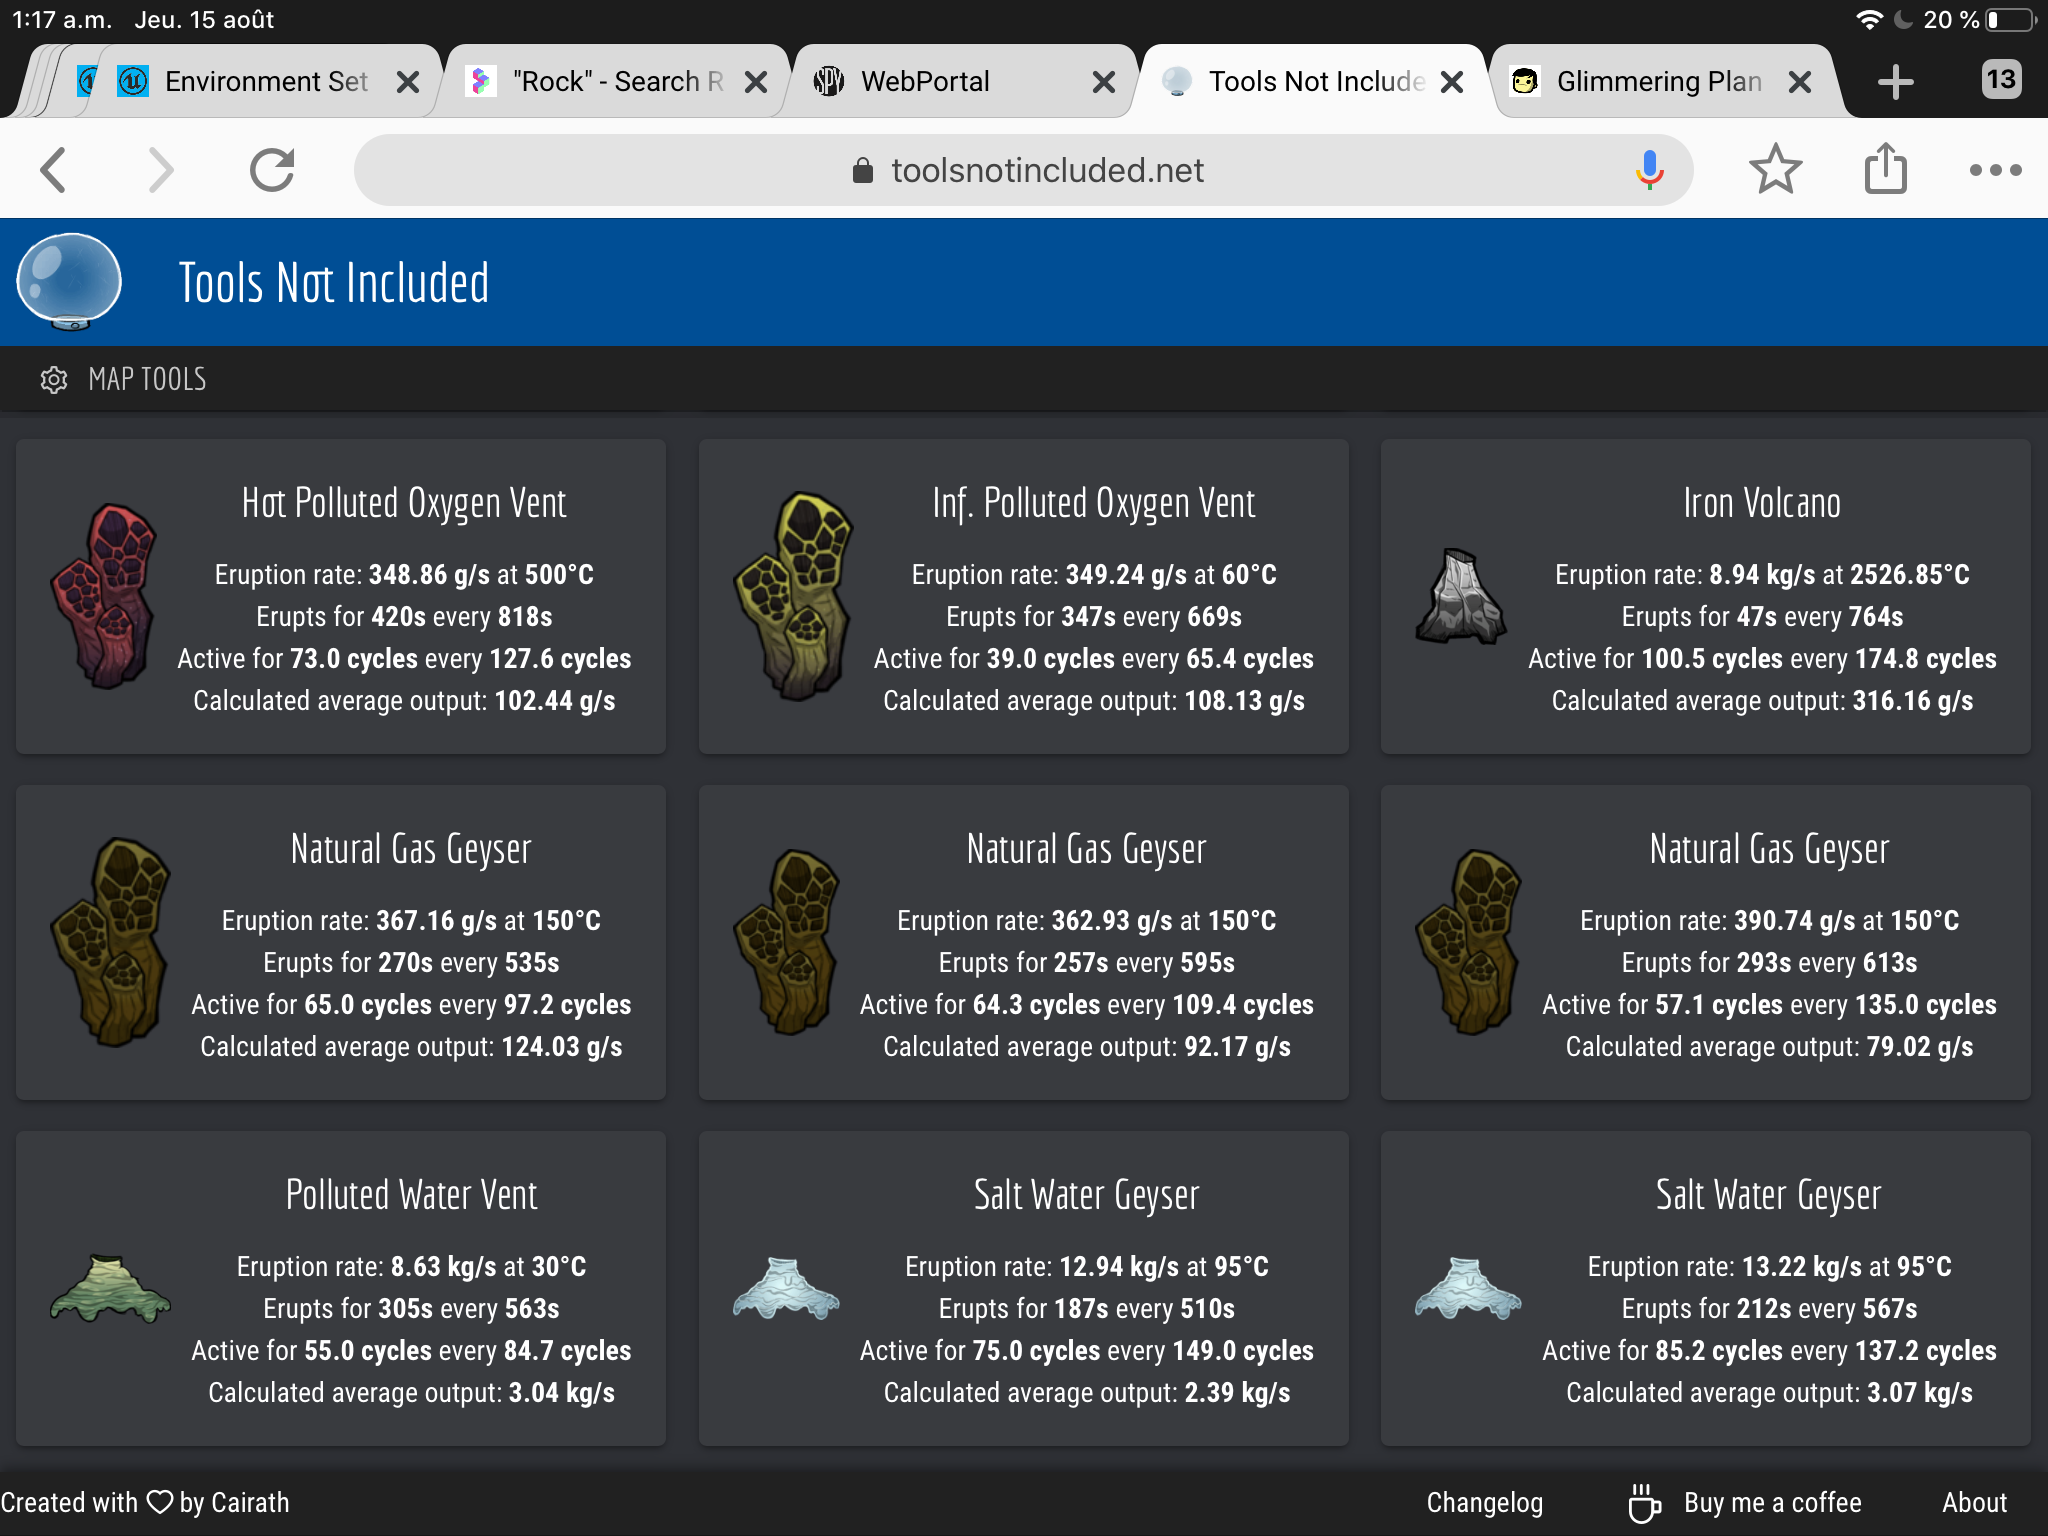The height and width of the screenshot is (1536, 2048).
Task: Reload the page with the refresh icon
Action: coord(272,170)
